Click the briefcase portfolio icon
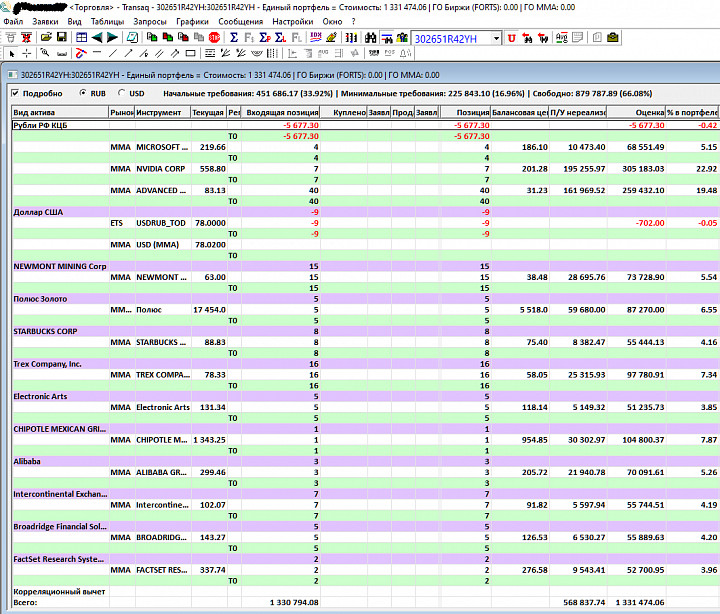This screenshot has height=614, width=720. point(613,38)
